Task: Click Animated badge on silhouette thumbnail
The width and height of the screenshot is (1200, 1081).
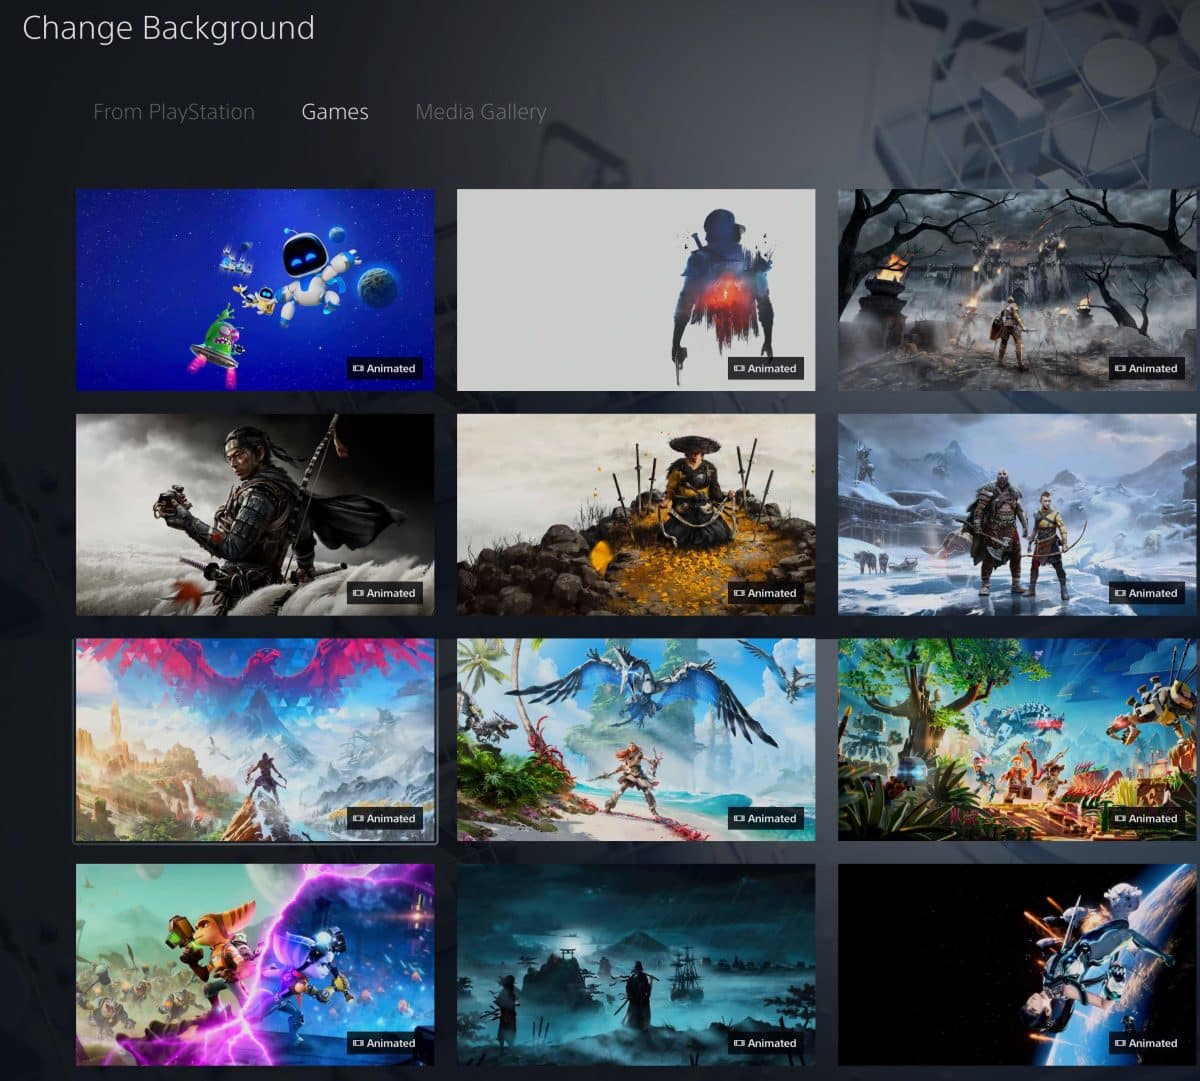Action: click(x=765, y=368)
